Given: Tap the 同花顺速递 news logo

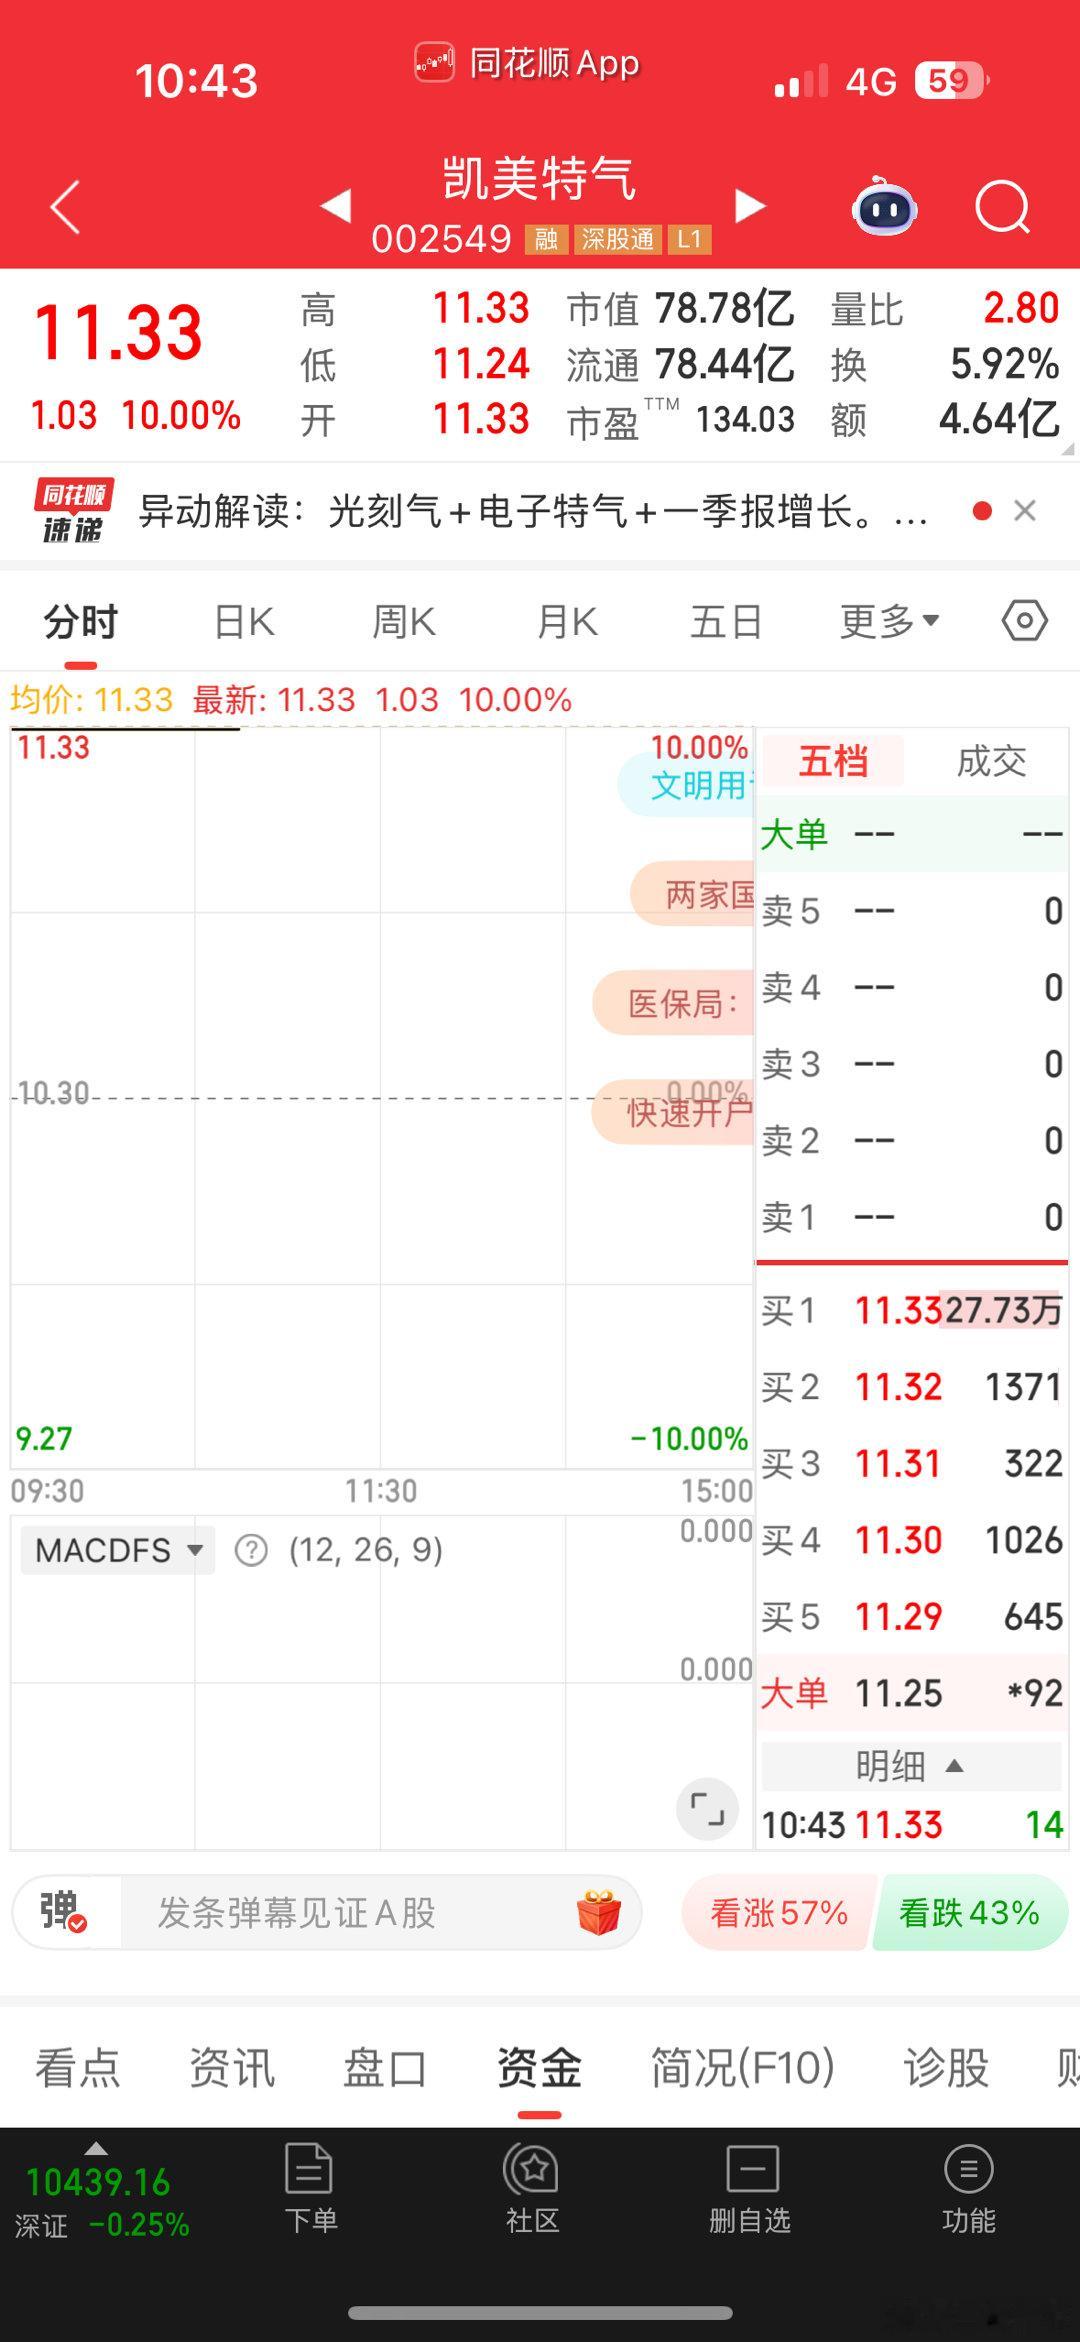Looking at the screenshot, I should [x=73, y=511].
